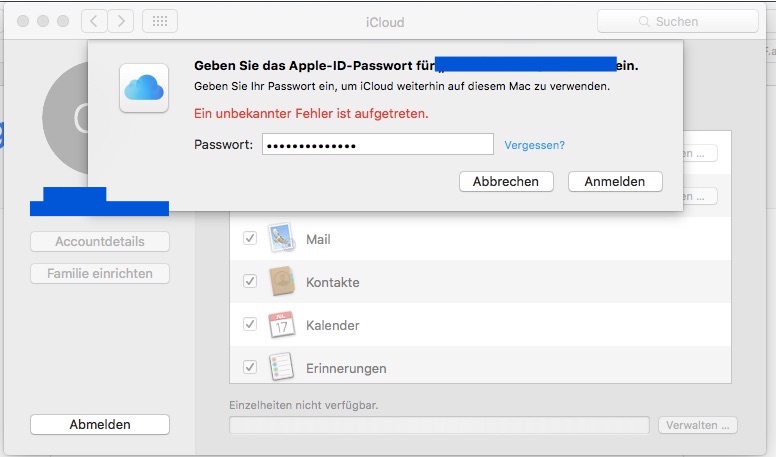Toggle the Mail checkbox

coord(250,239)
